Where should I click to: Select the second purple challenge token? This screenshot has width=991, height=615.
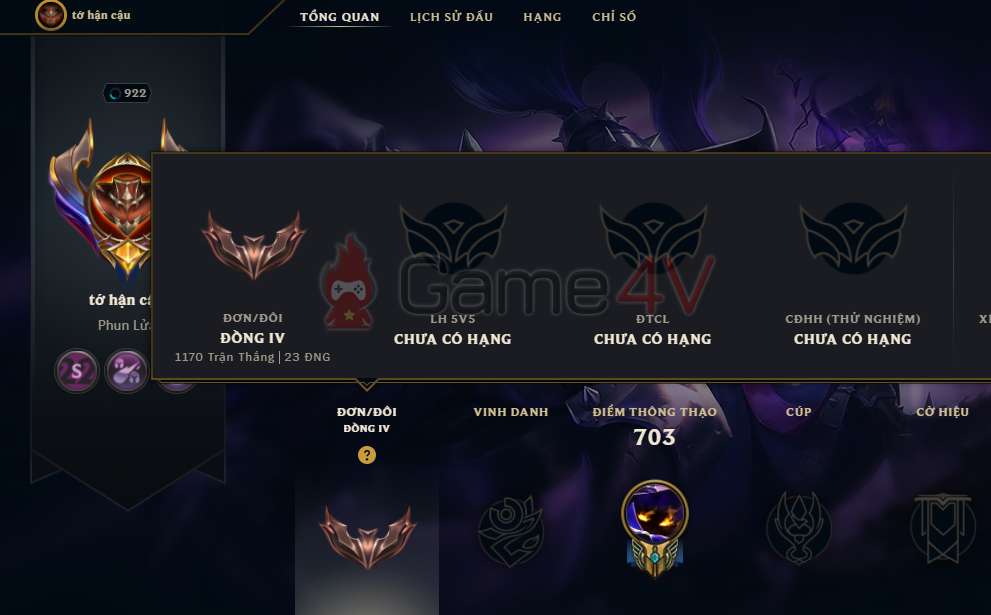126,371
